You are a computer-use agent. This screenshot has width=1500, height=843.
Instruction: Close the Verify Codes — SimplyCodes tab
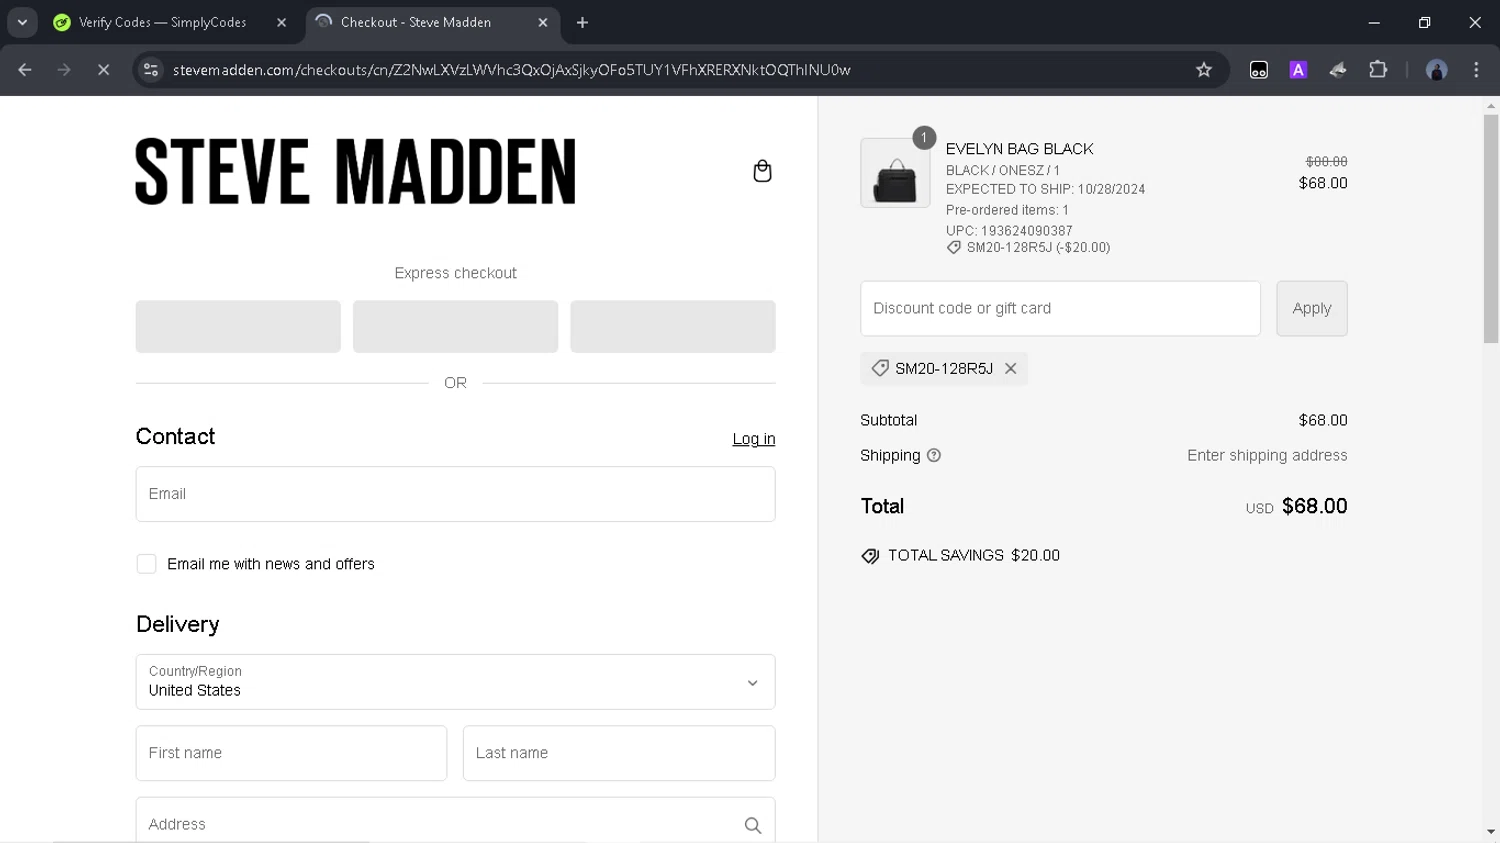(281, 22)
